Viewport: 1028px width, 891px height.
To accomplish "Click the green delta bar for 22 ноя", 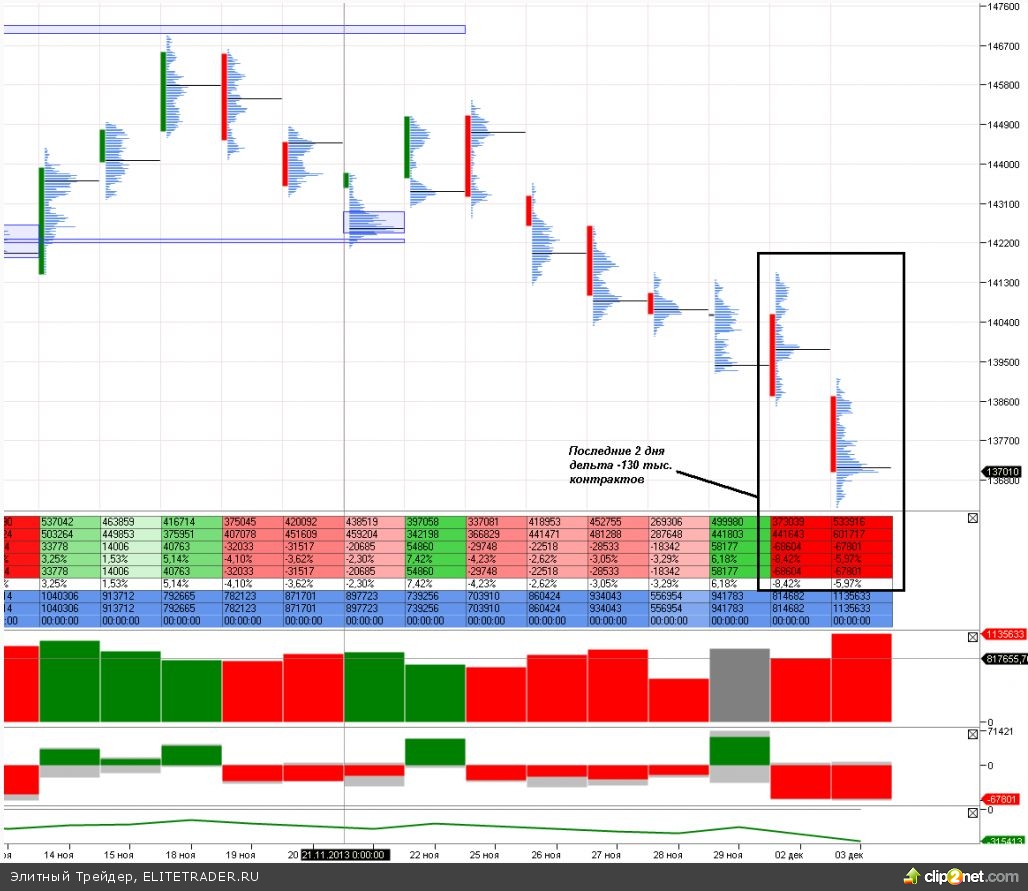I will pos(435,752).
